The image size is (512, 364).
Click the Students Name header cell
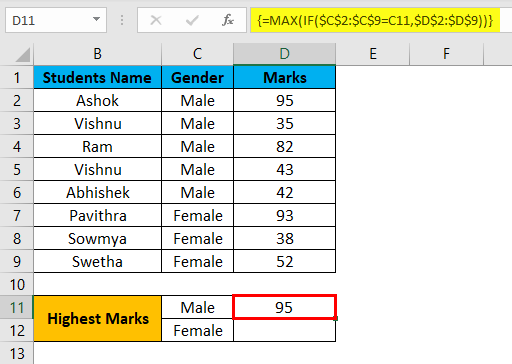(97, 77)
